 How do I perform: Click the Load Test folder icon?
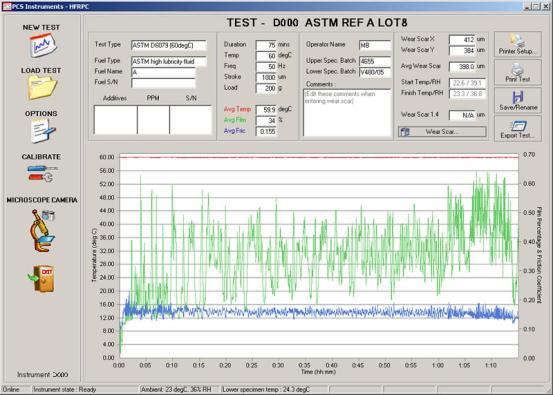coord(42,87)
